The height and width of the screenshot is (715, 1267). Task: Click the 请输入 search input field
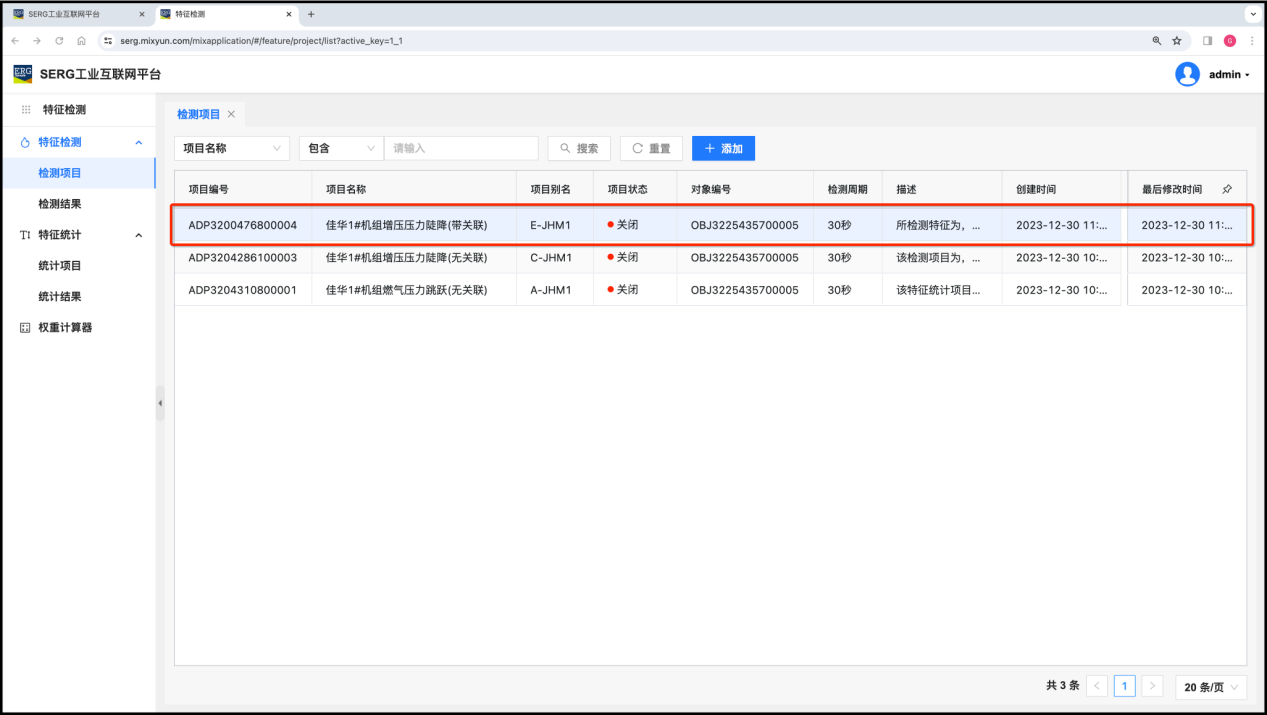(461, 148)
